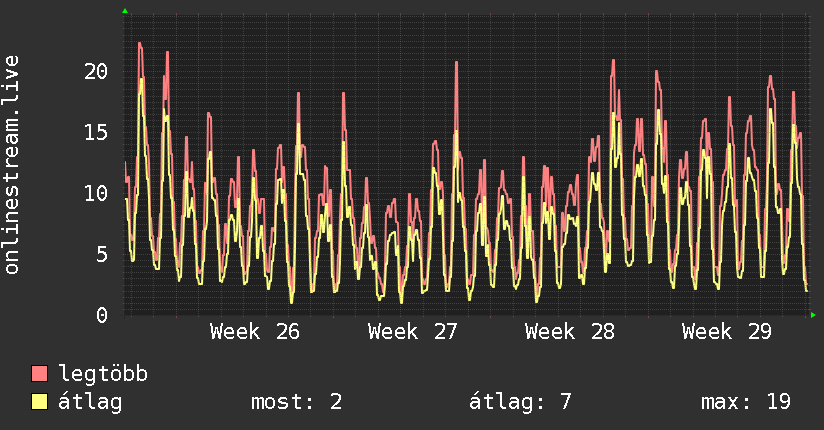Click the legtöbb legend label
The image size is (824, 430).
pos(103,374)
